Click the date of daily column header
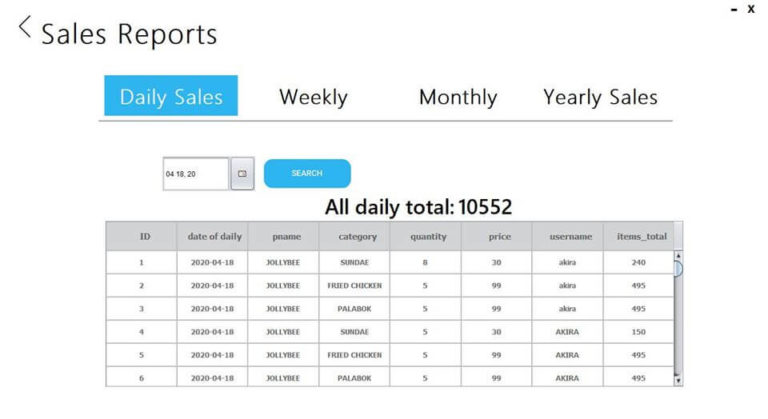 (214, 237)
